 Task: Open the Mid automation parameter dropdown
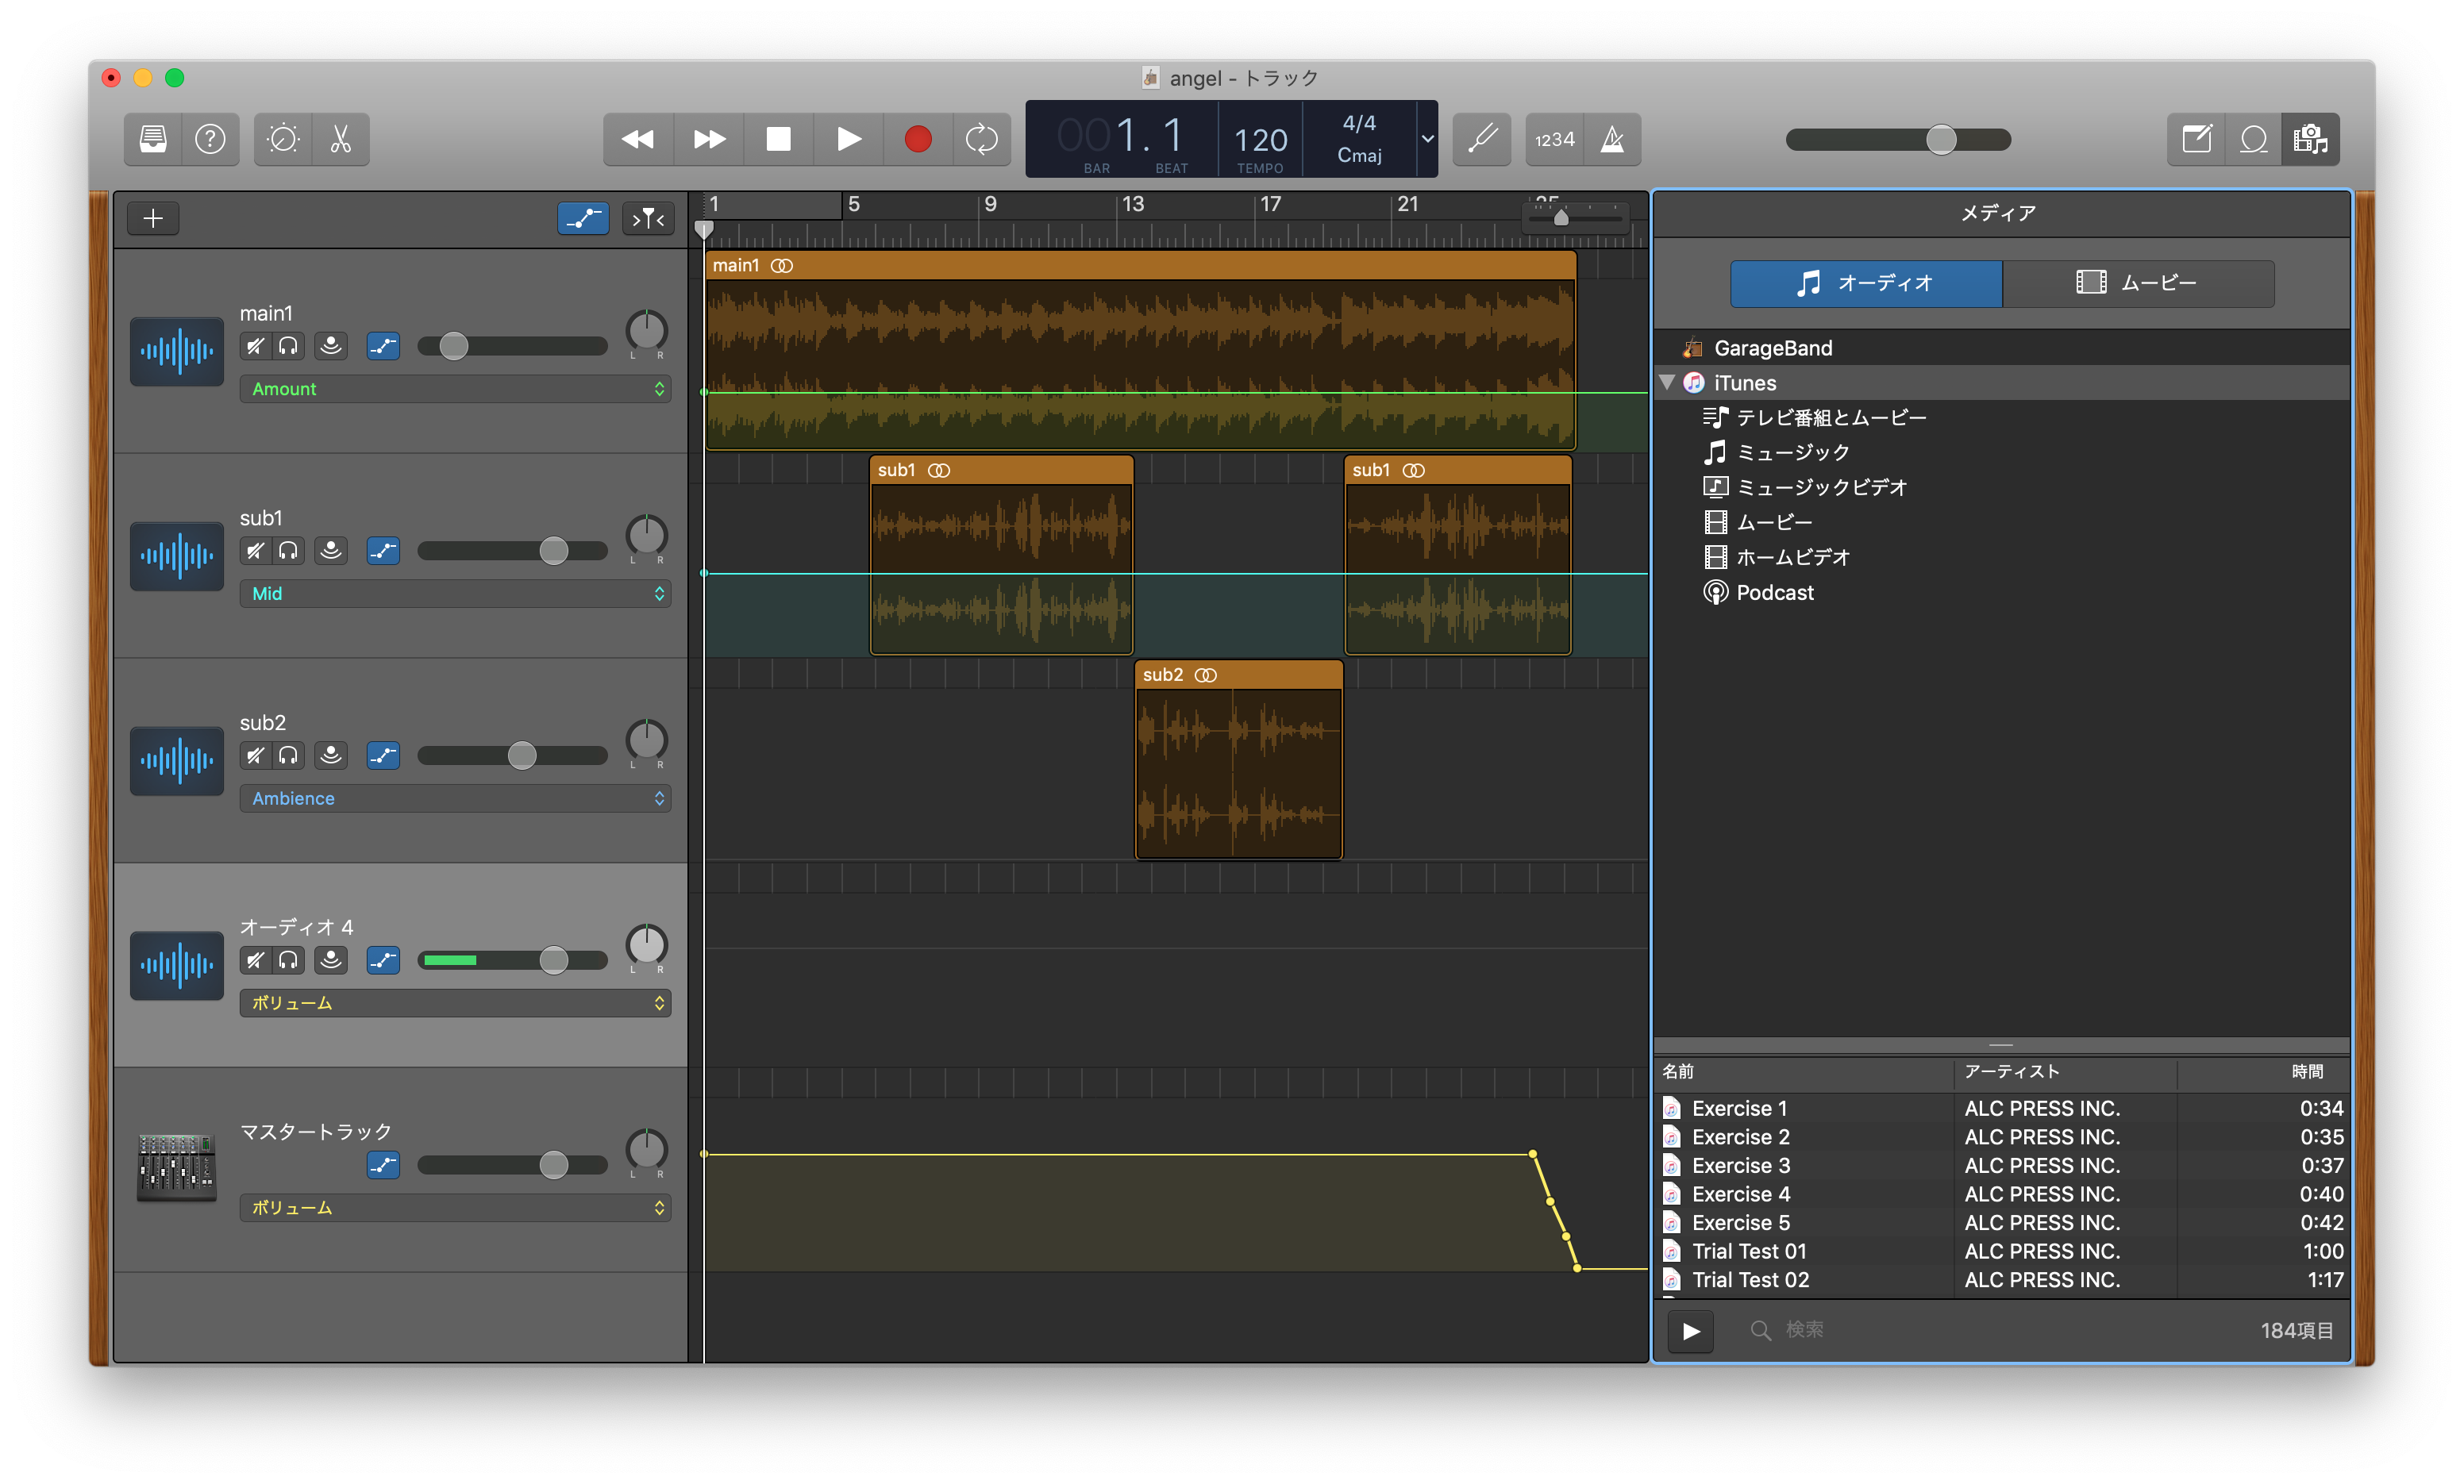coord(455,594)
